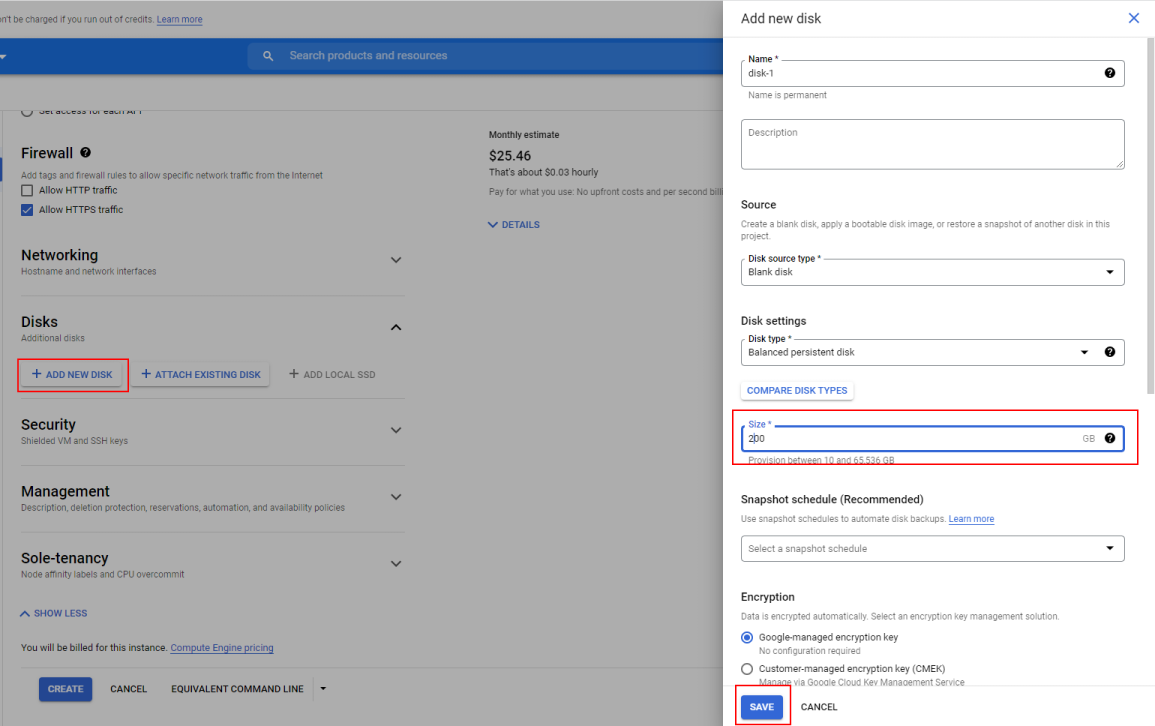This screenshot has height=726, width=1155.
Task: Click plus icon on Add Local SSD
Action: point(294,374)
